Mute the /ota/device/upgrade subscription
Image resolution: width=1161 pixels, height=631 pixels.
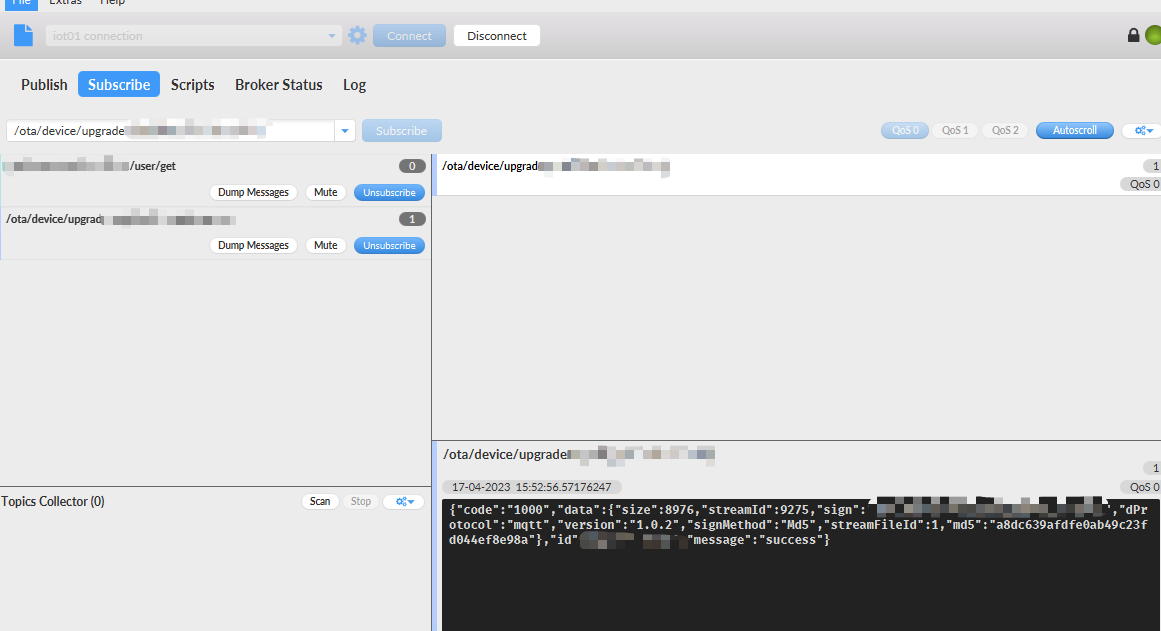click(325, 245)
